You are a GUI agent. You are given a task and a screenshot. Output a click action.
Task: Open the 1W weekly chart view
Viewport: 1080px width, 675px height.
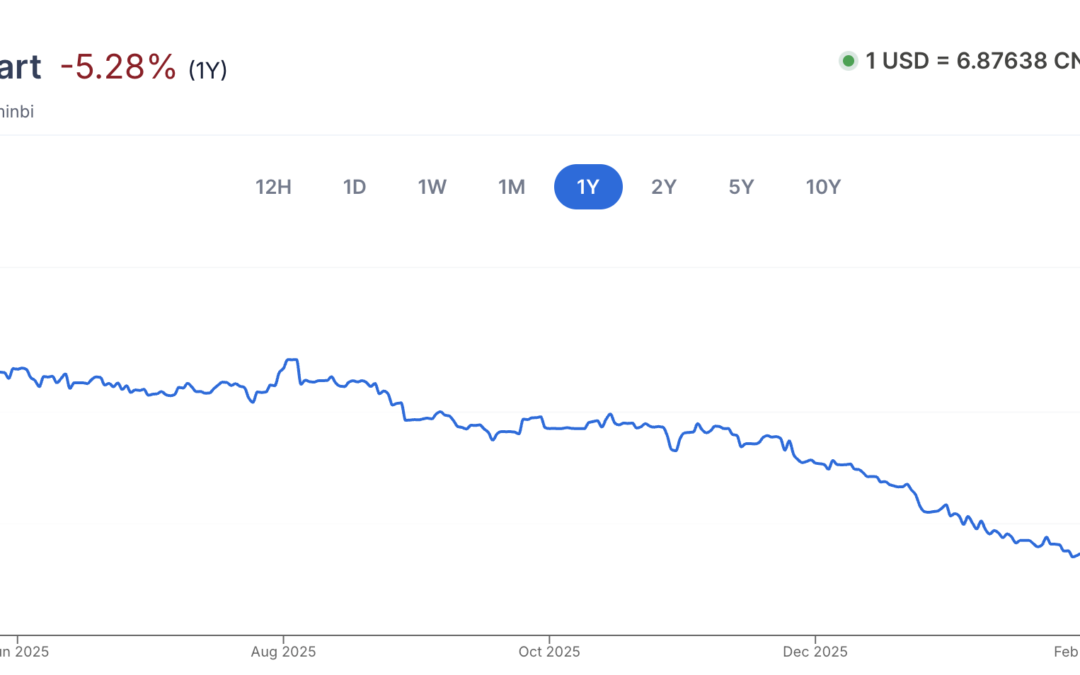coord(431,186)
